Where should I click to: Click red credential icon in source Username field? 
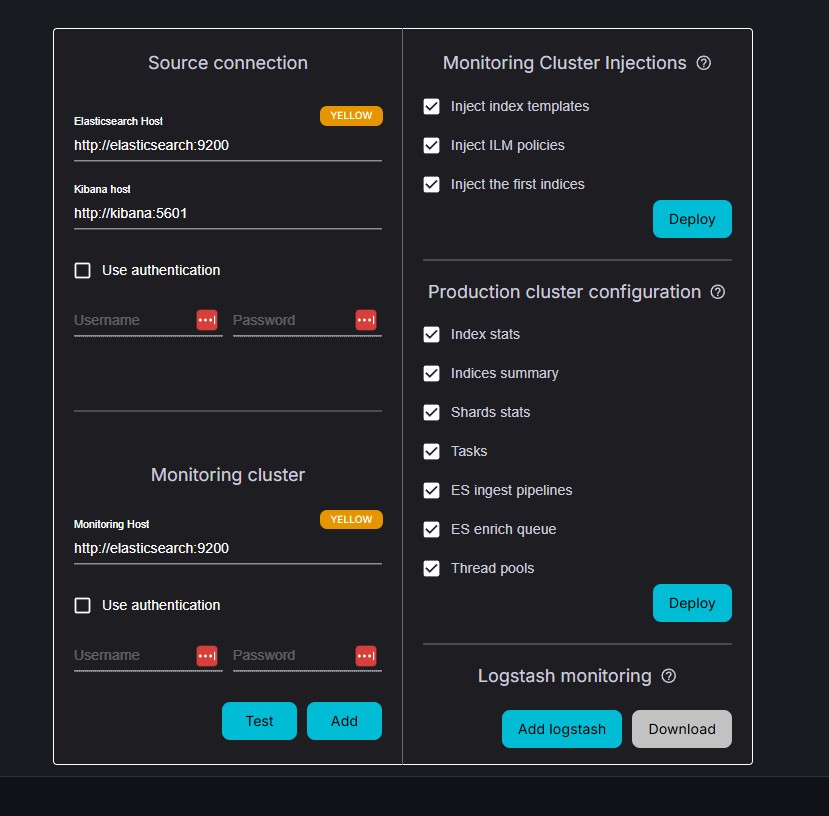pyautogui.click(x=208, y=320)
